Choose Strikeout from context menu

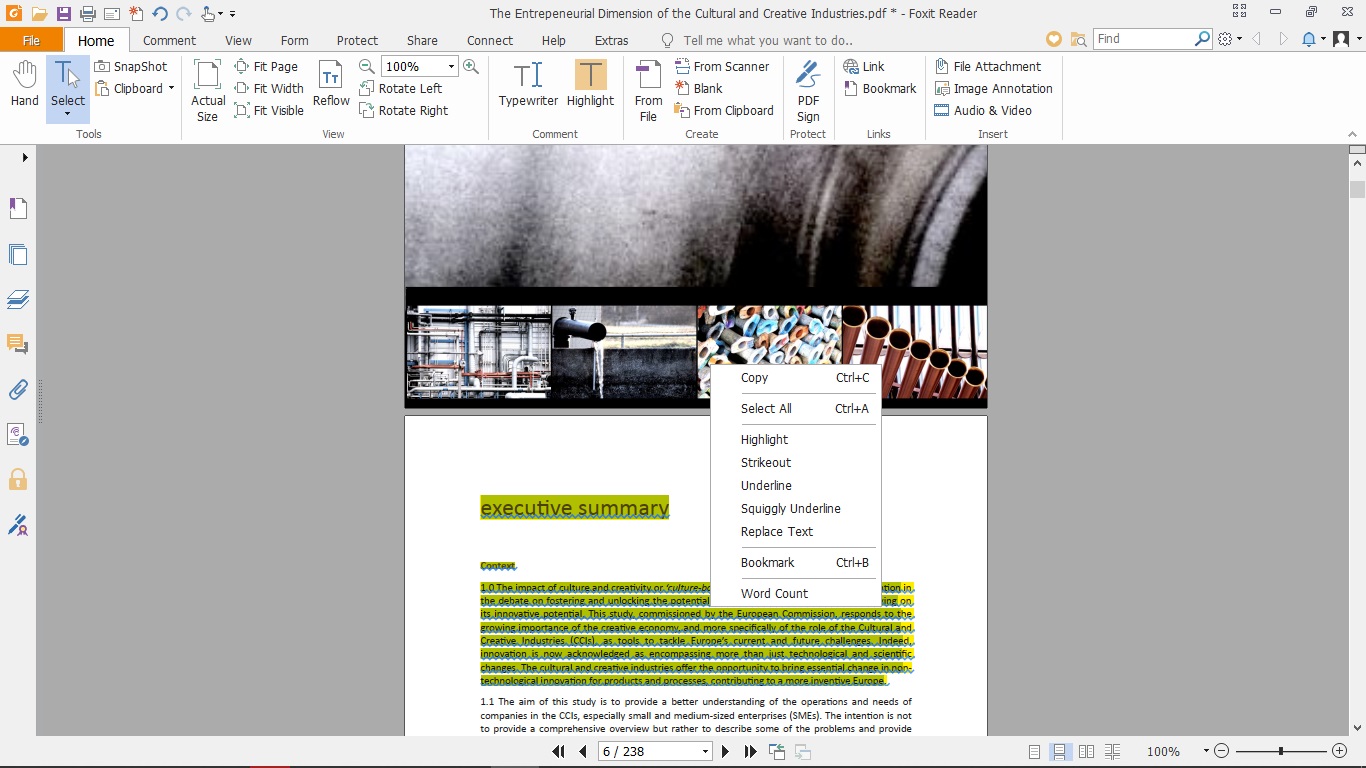click(x=797, y=462)
